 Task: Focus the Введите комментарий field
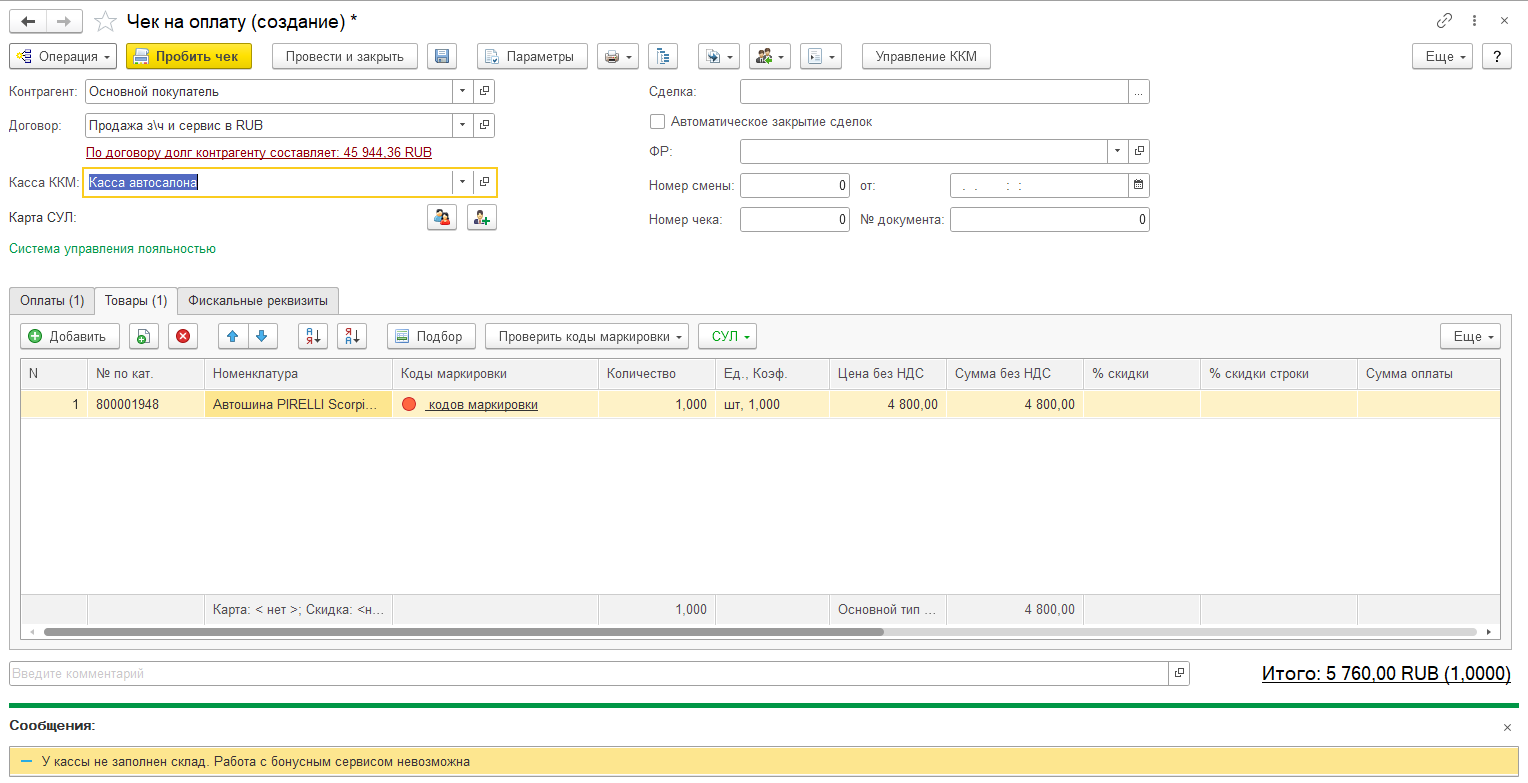point(589,673)
